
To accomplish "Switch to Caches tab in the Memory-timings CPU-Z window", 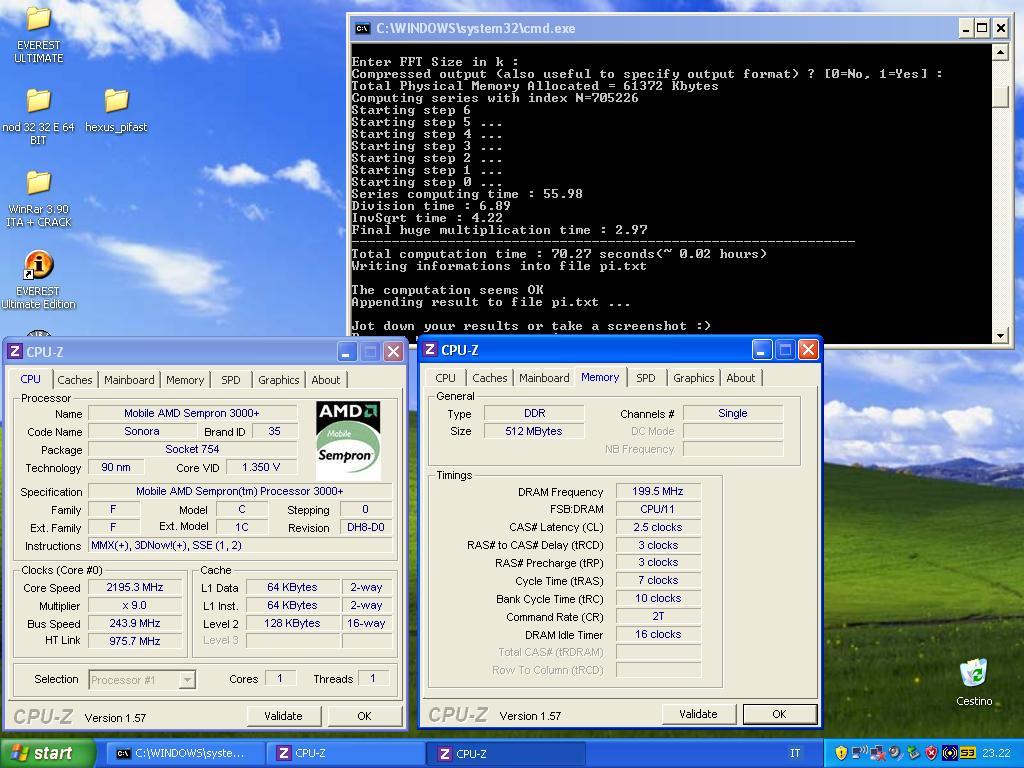I will click(490, 378).
